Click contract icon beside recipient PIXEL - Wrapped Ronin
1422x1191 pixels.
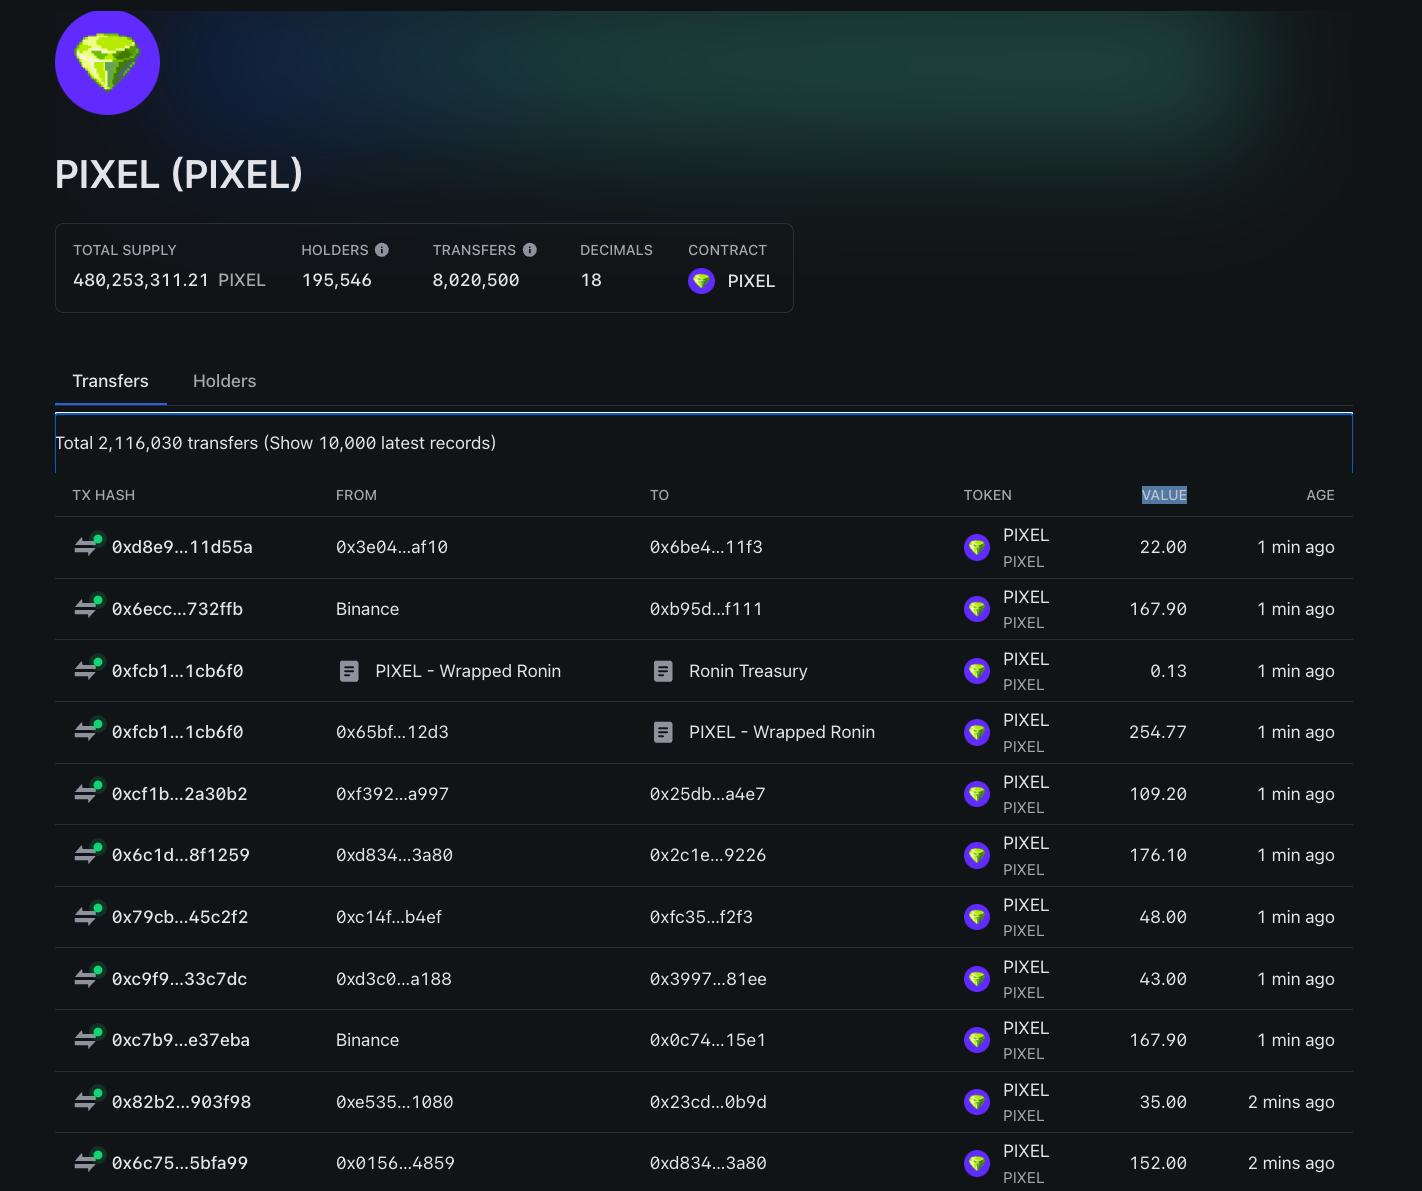pos(663,732)
